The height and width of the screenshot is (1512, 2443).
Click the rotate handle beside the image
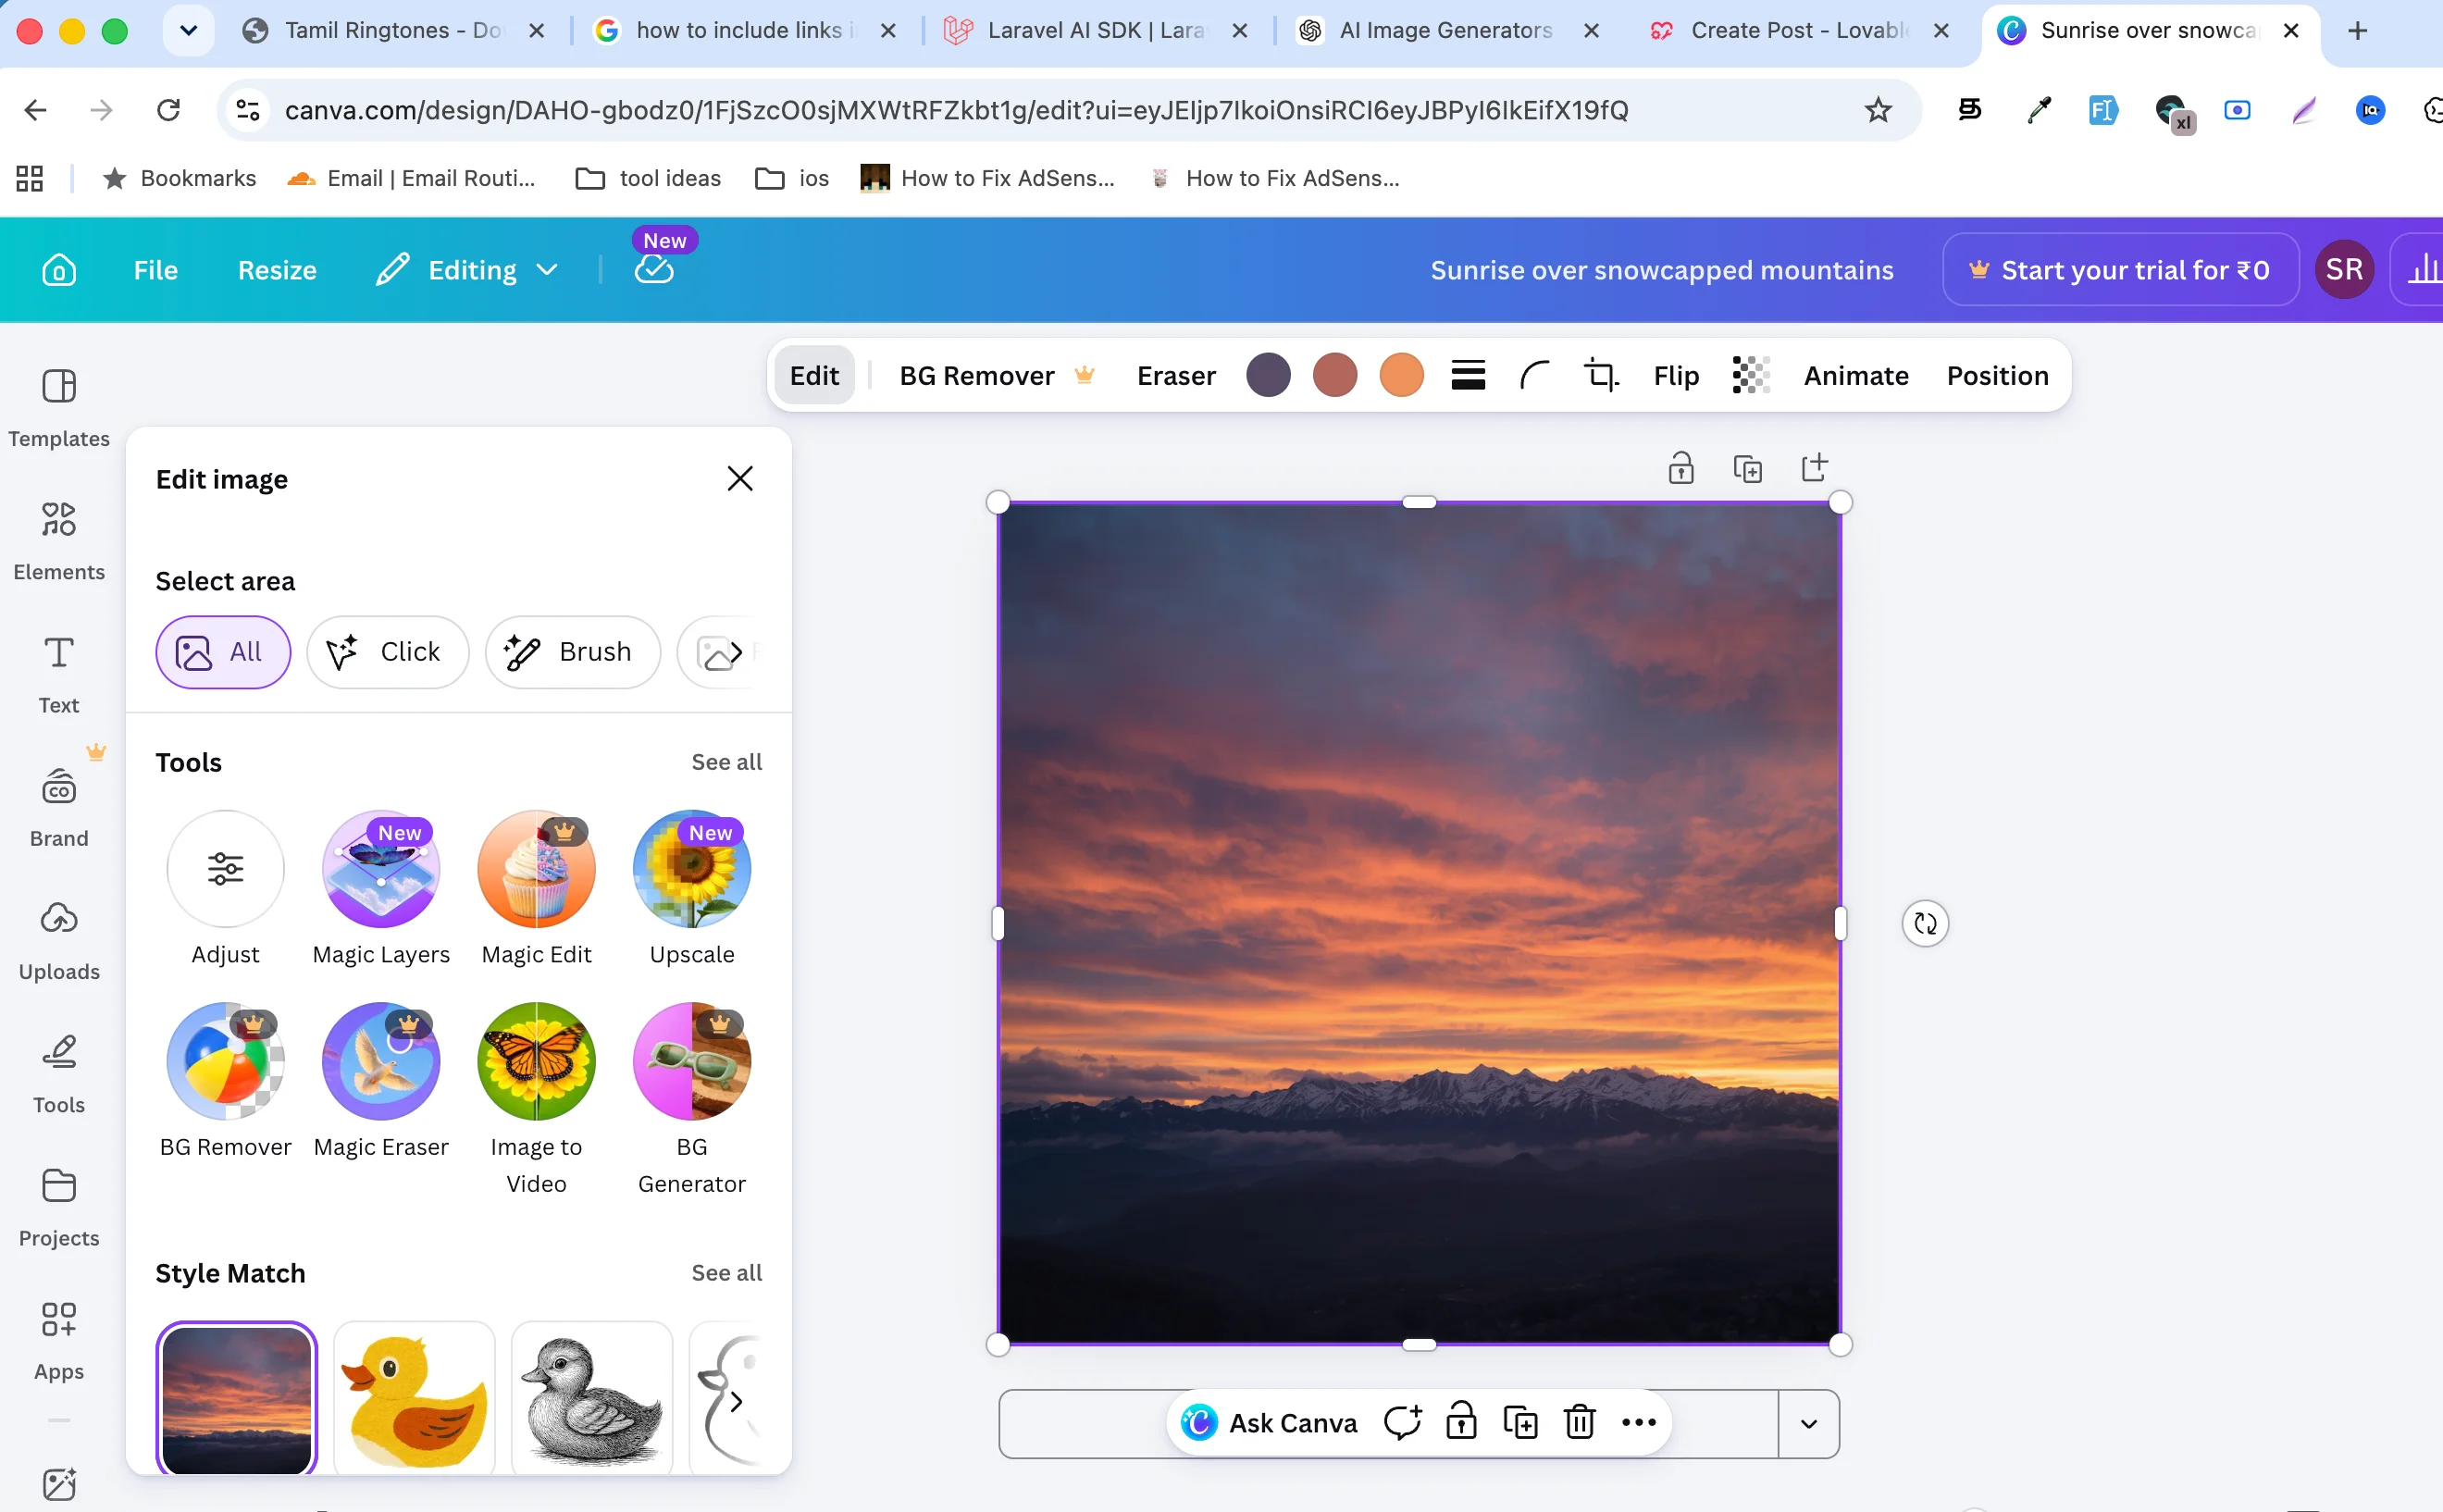(x=1925, y=923)
